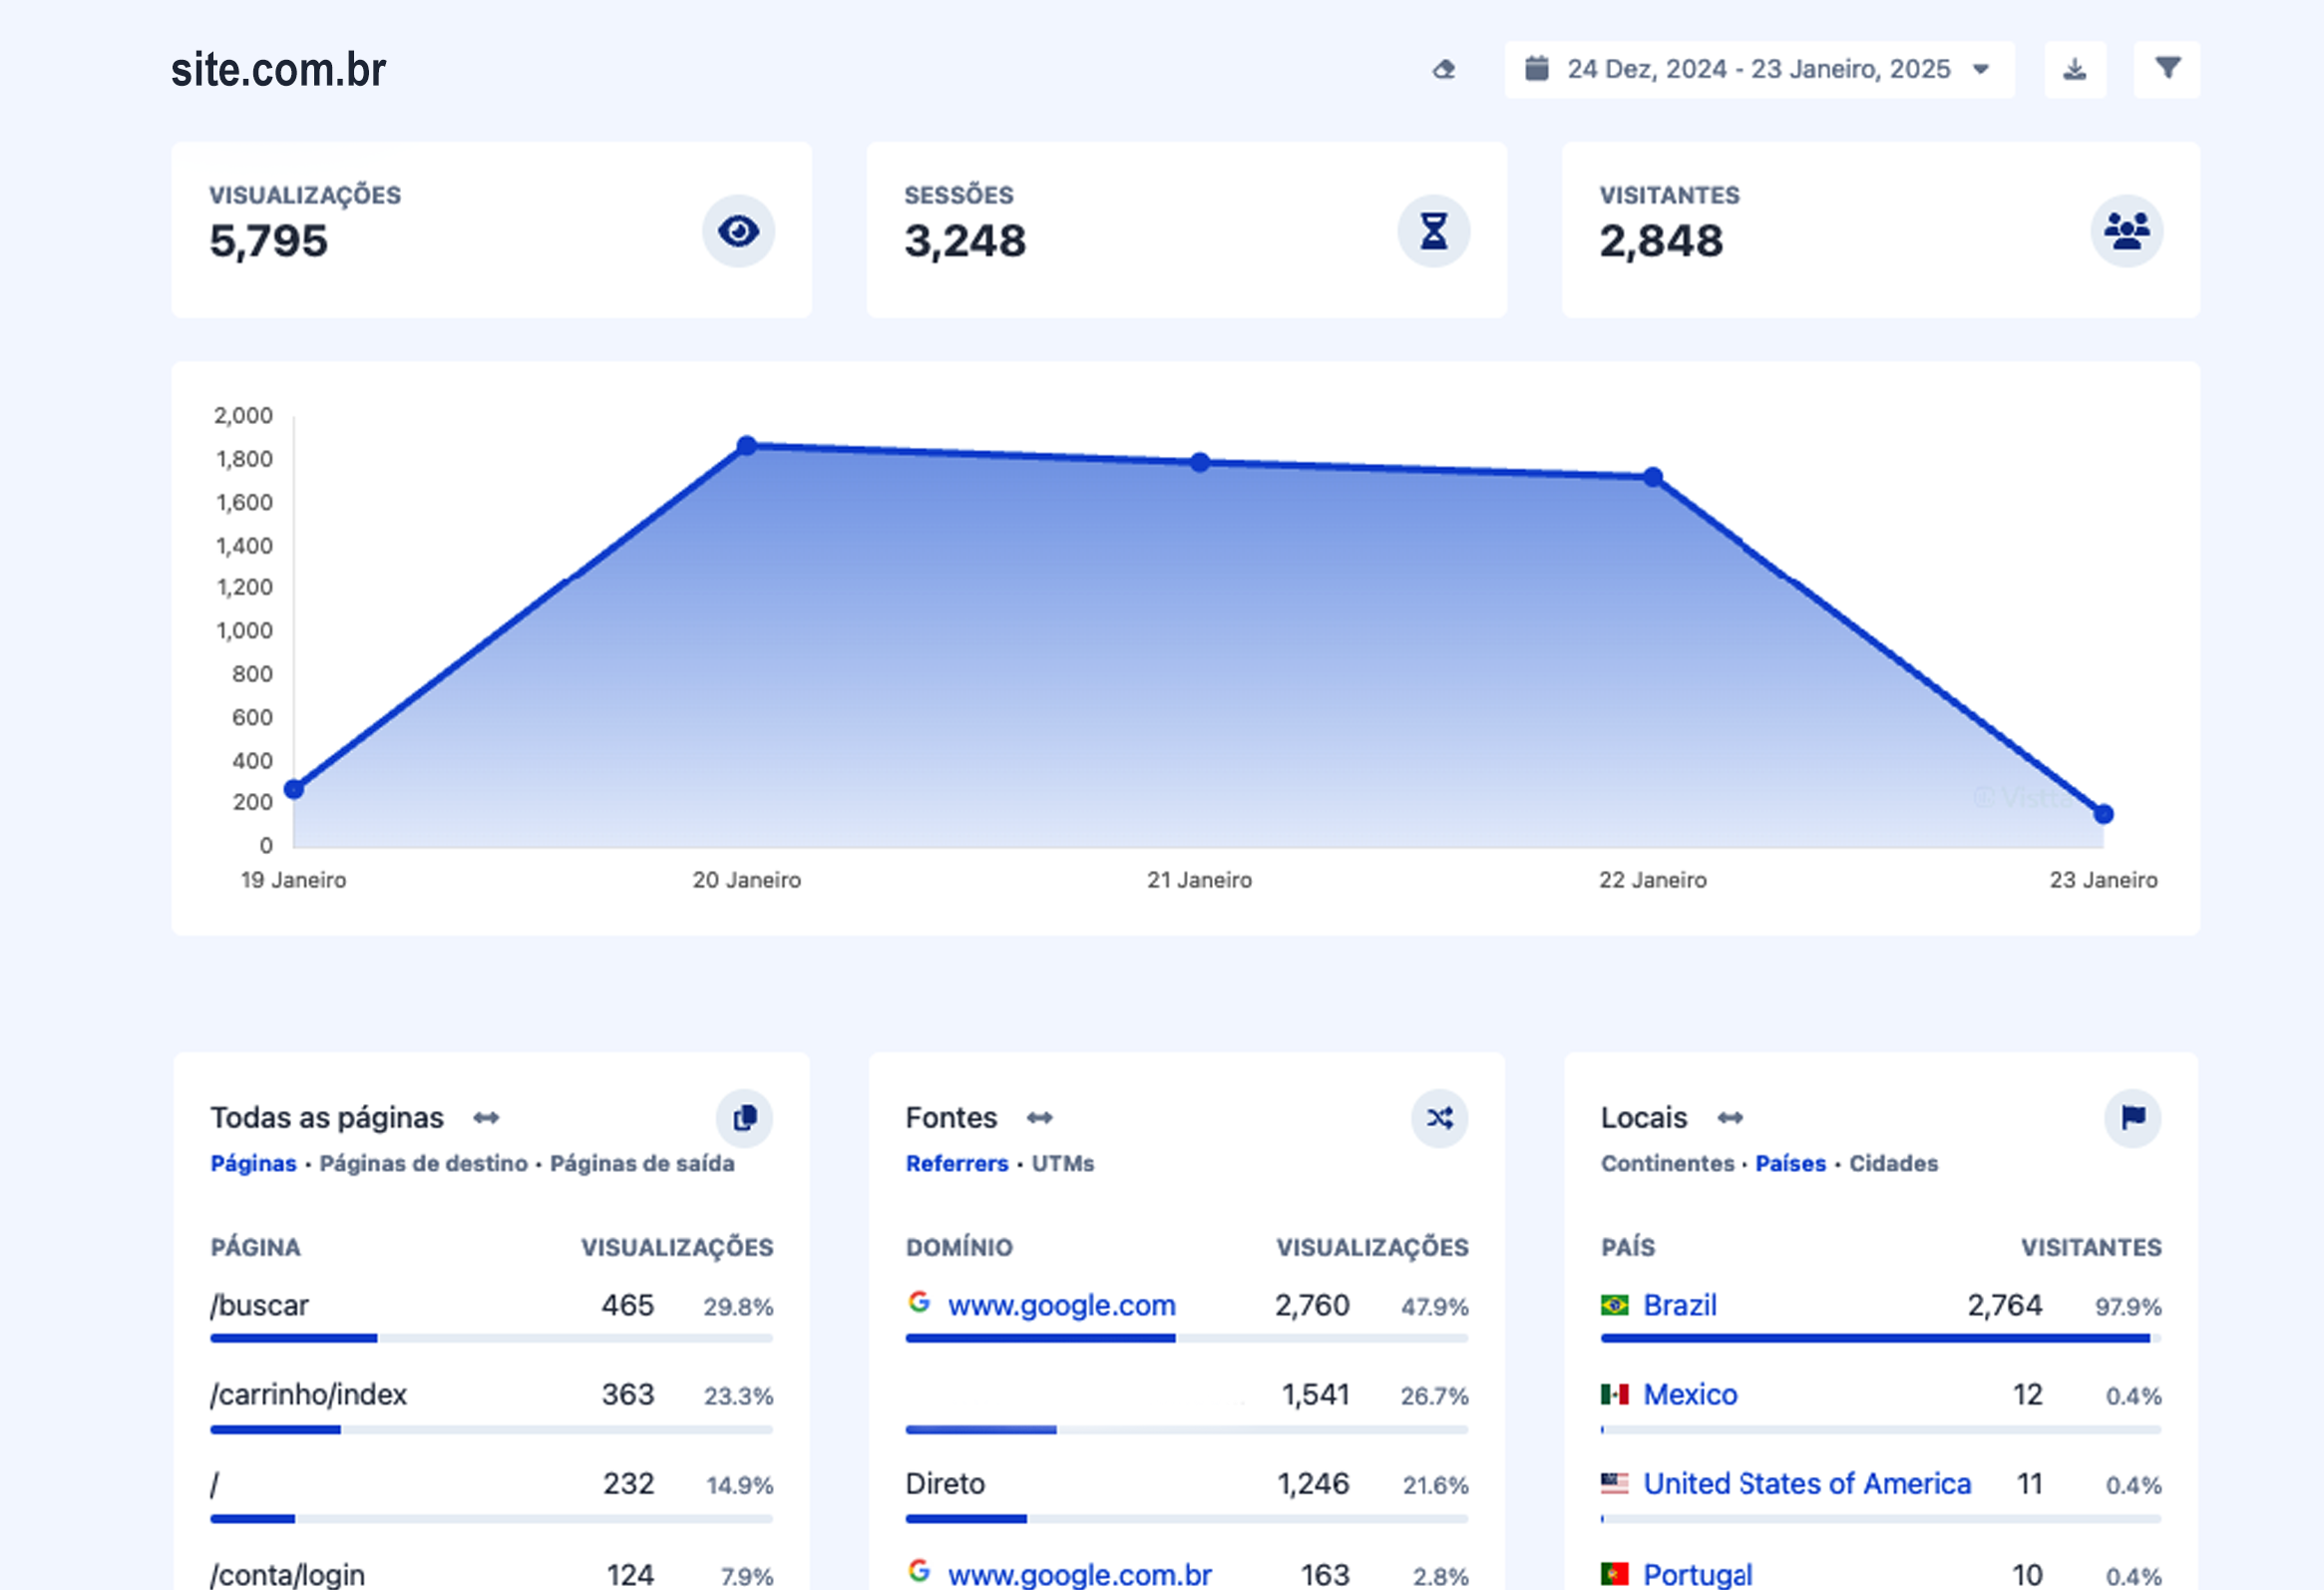Click the hourglass icon on Sessões card

1433,231
